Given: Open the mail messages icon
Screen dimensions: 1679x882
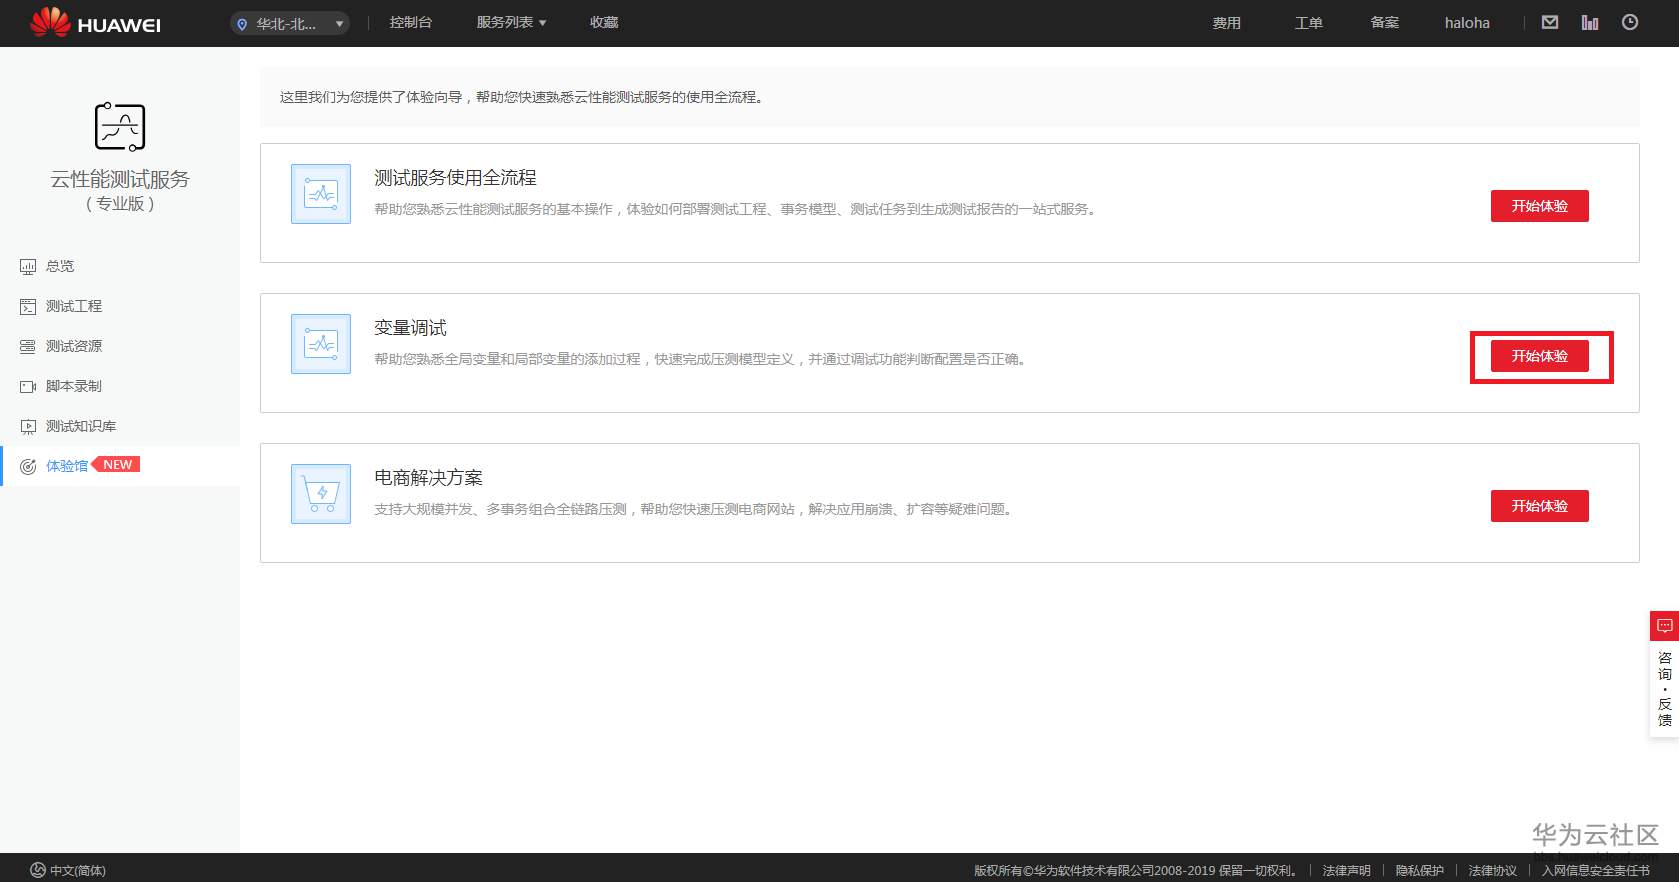Looking at the screenshot, I should point(1550,22).
